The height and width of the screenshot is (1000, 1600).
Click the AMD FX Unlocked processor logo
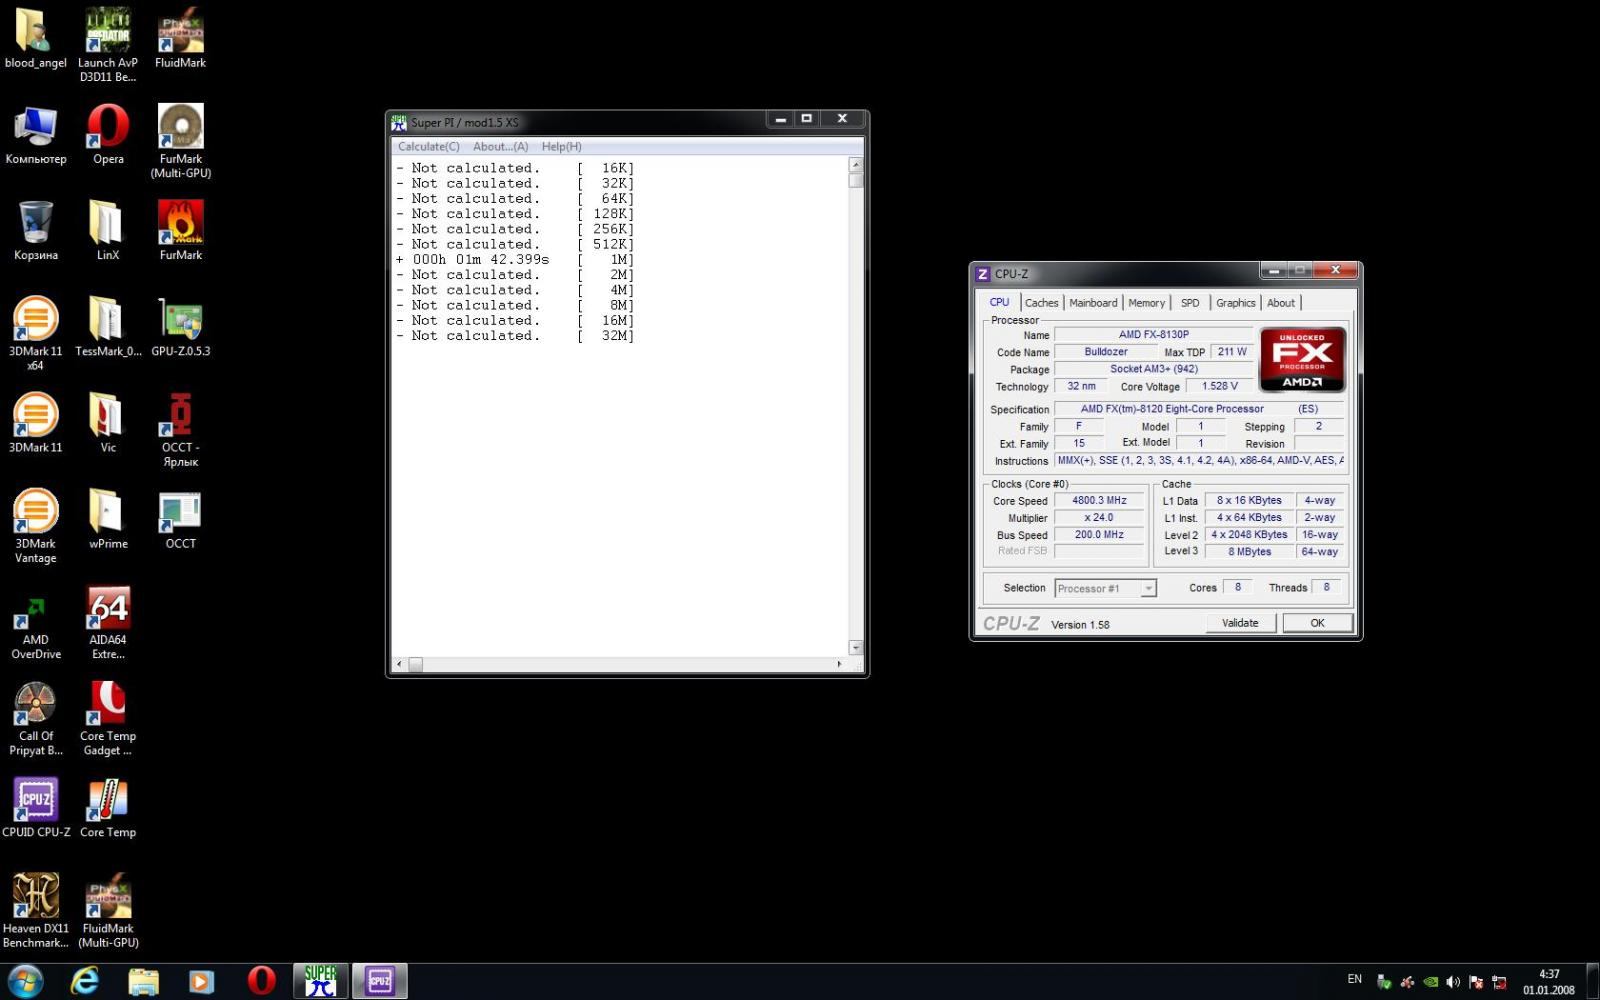click(x=1302, y=359)
